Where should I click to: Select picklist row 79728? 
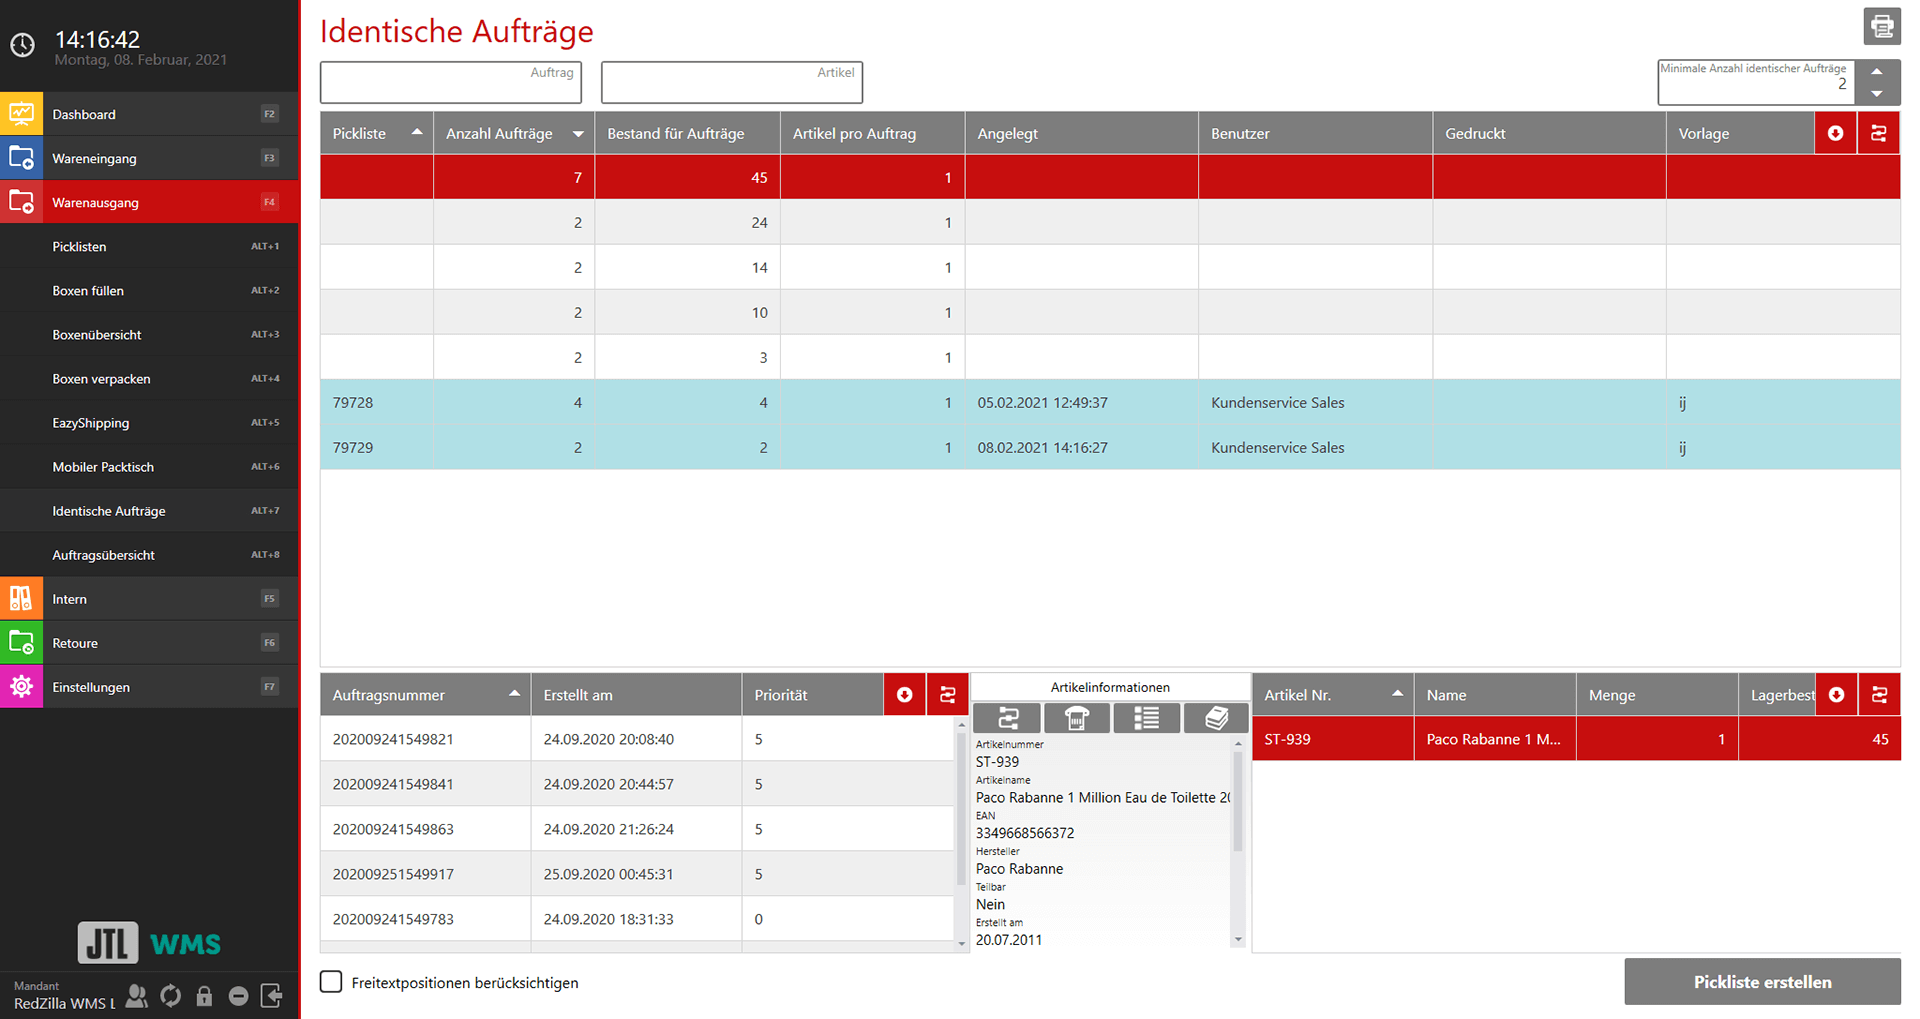[353, 403]
